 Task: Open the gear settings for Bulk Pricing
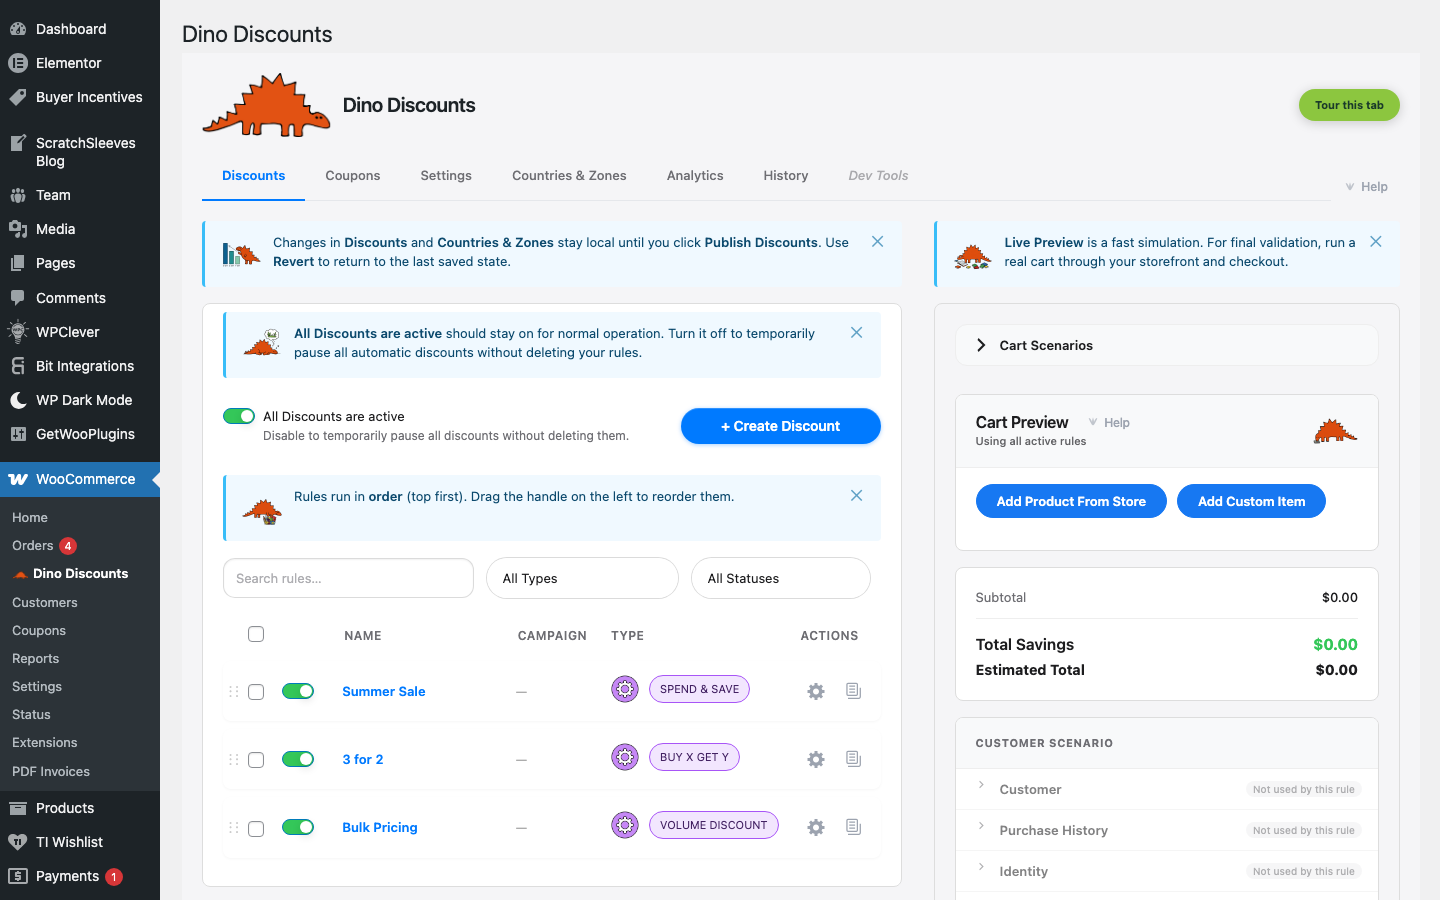(x=816, y=827)
